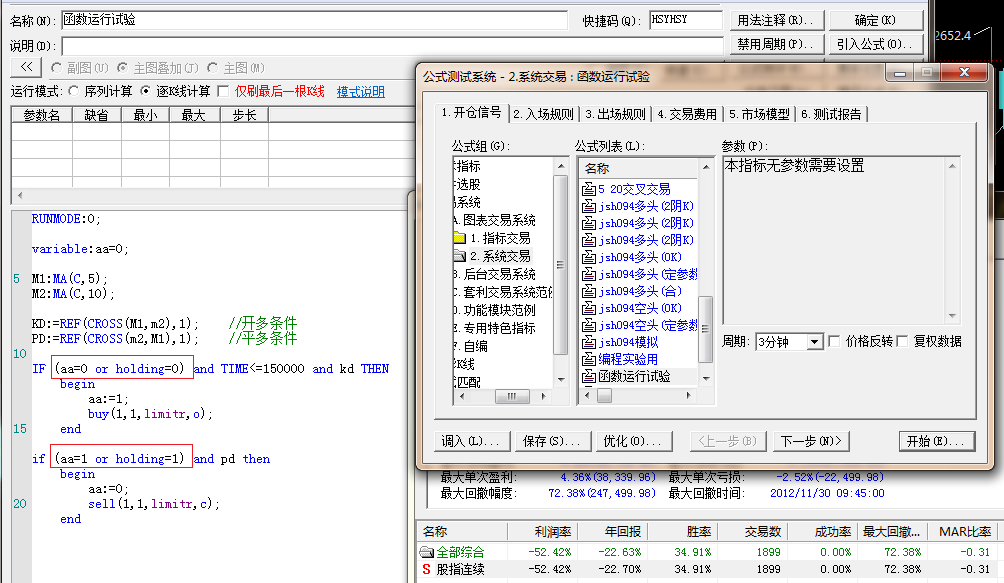This screenshot has width=1004, height=583.
Task: Switch to the 4.交易费用 tab
Action: pyautogui.click(x=687, y=114)
